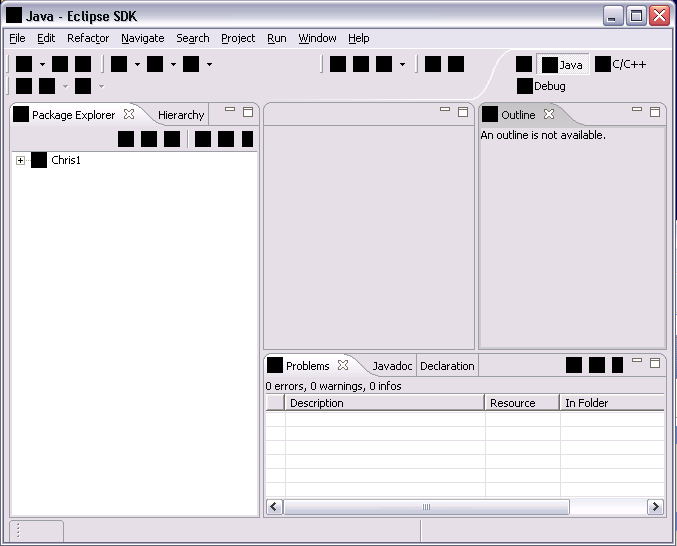Screen dimensions: 677x546
Task: Sort problems by the Resource column header
Action: pyautogui.click(x=522, y=403)
